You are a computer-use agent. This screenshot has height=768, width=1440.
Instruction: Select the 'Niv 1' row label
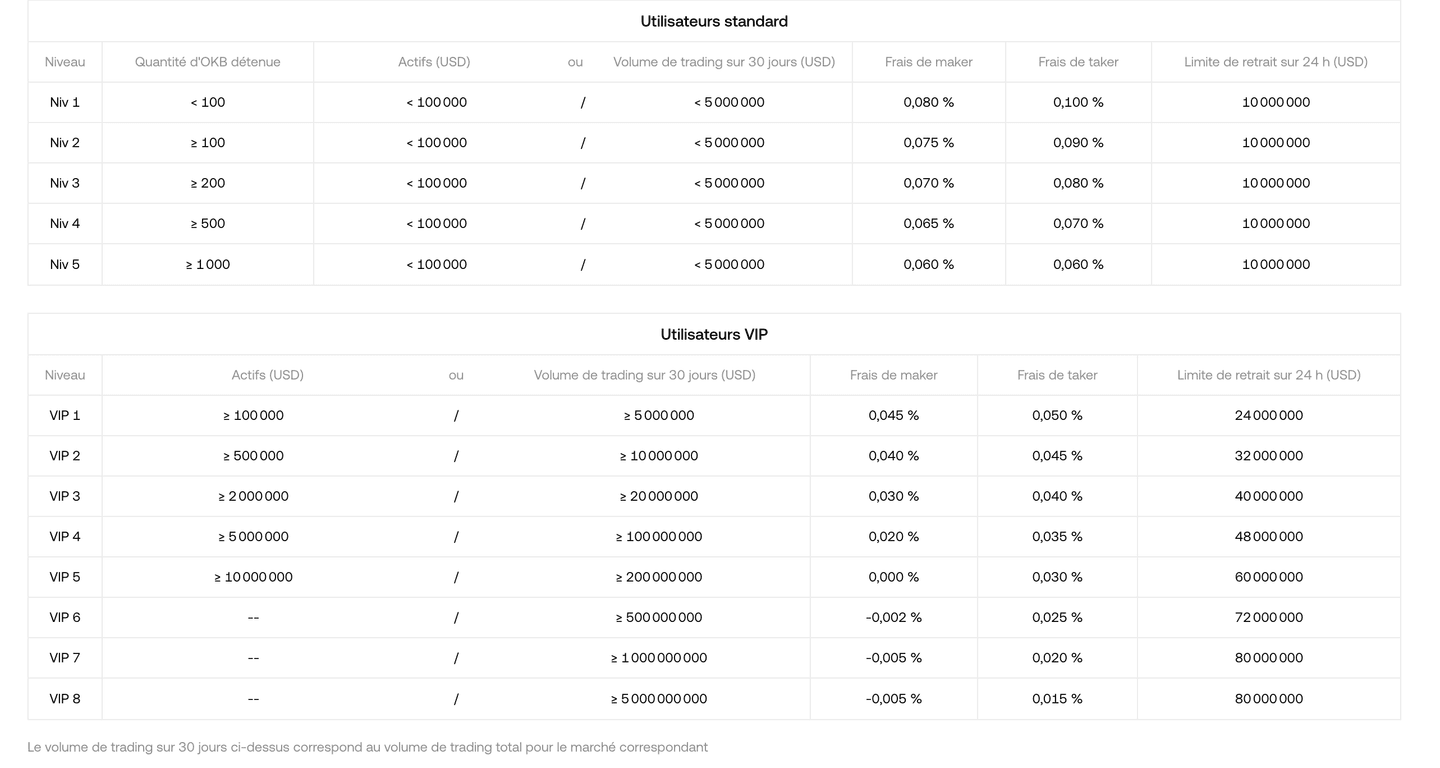tap(65, 102)
